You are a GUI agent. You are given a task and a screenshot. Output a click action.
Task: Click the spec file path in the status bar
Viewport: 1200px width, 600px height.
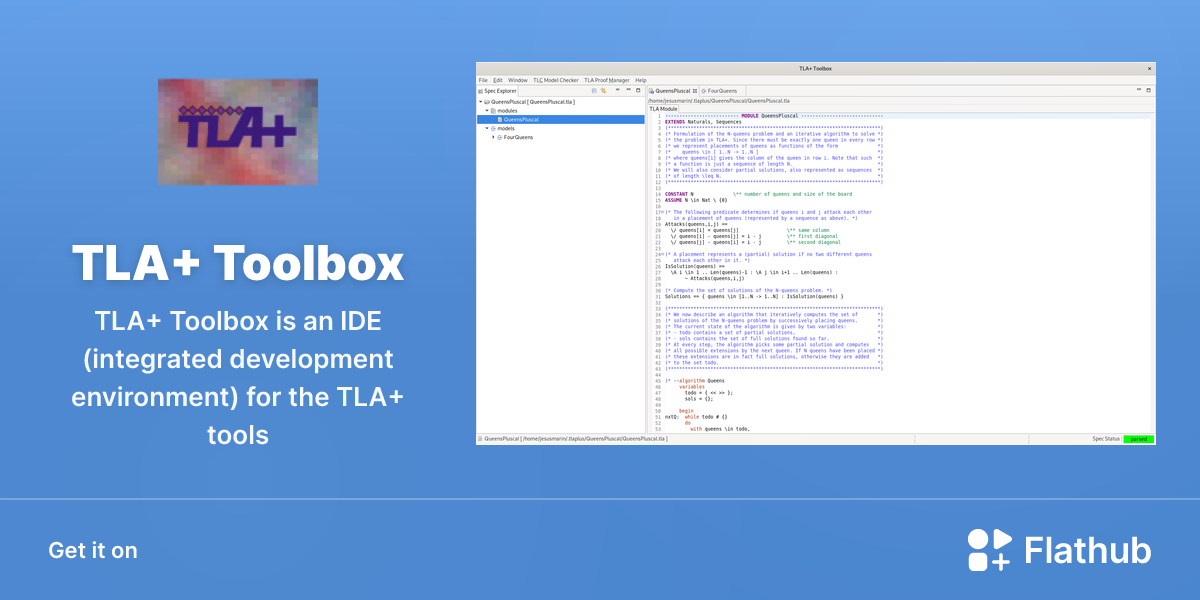[574, 439]
